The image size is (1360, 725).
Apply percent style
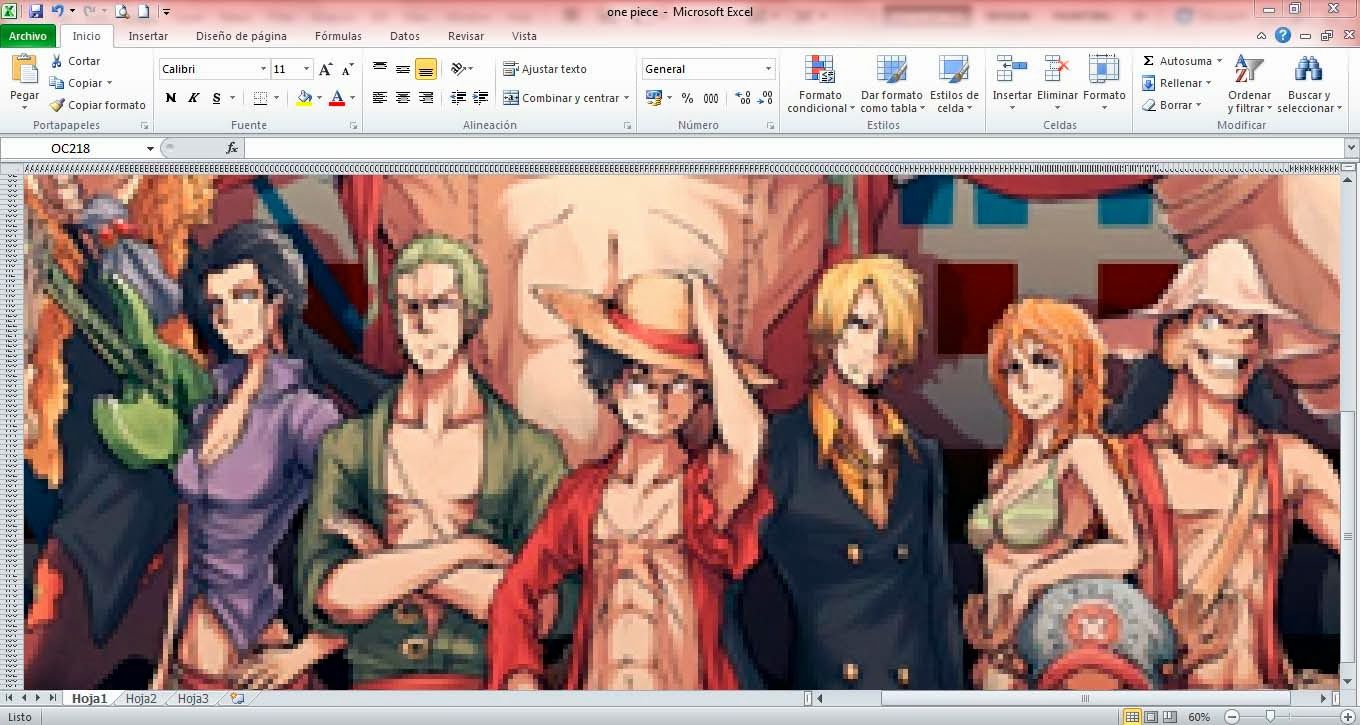687,98
